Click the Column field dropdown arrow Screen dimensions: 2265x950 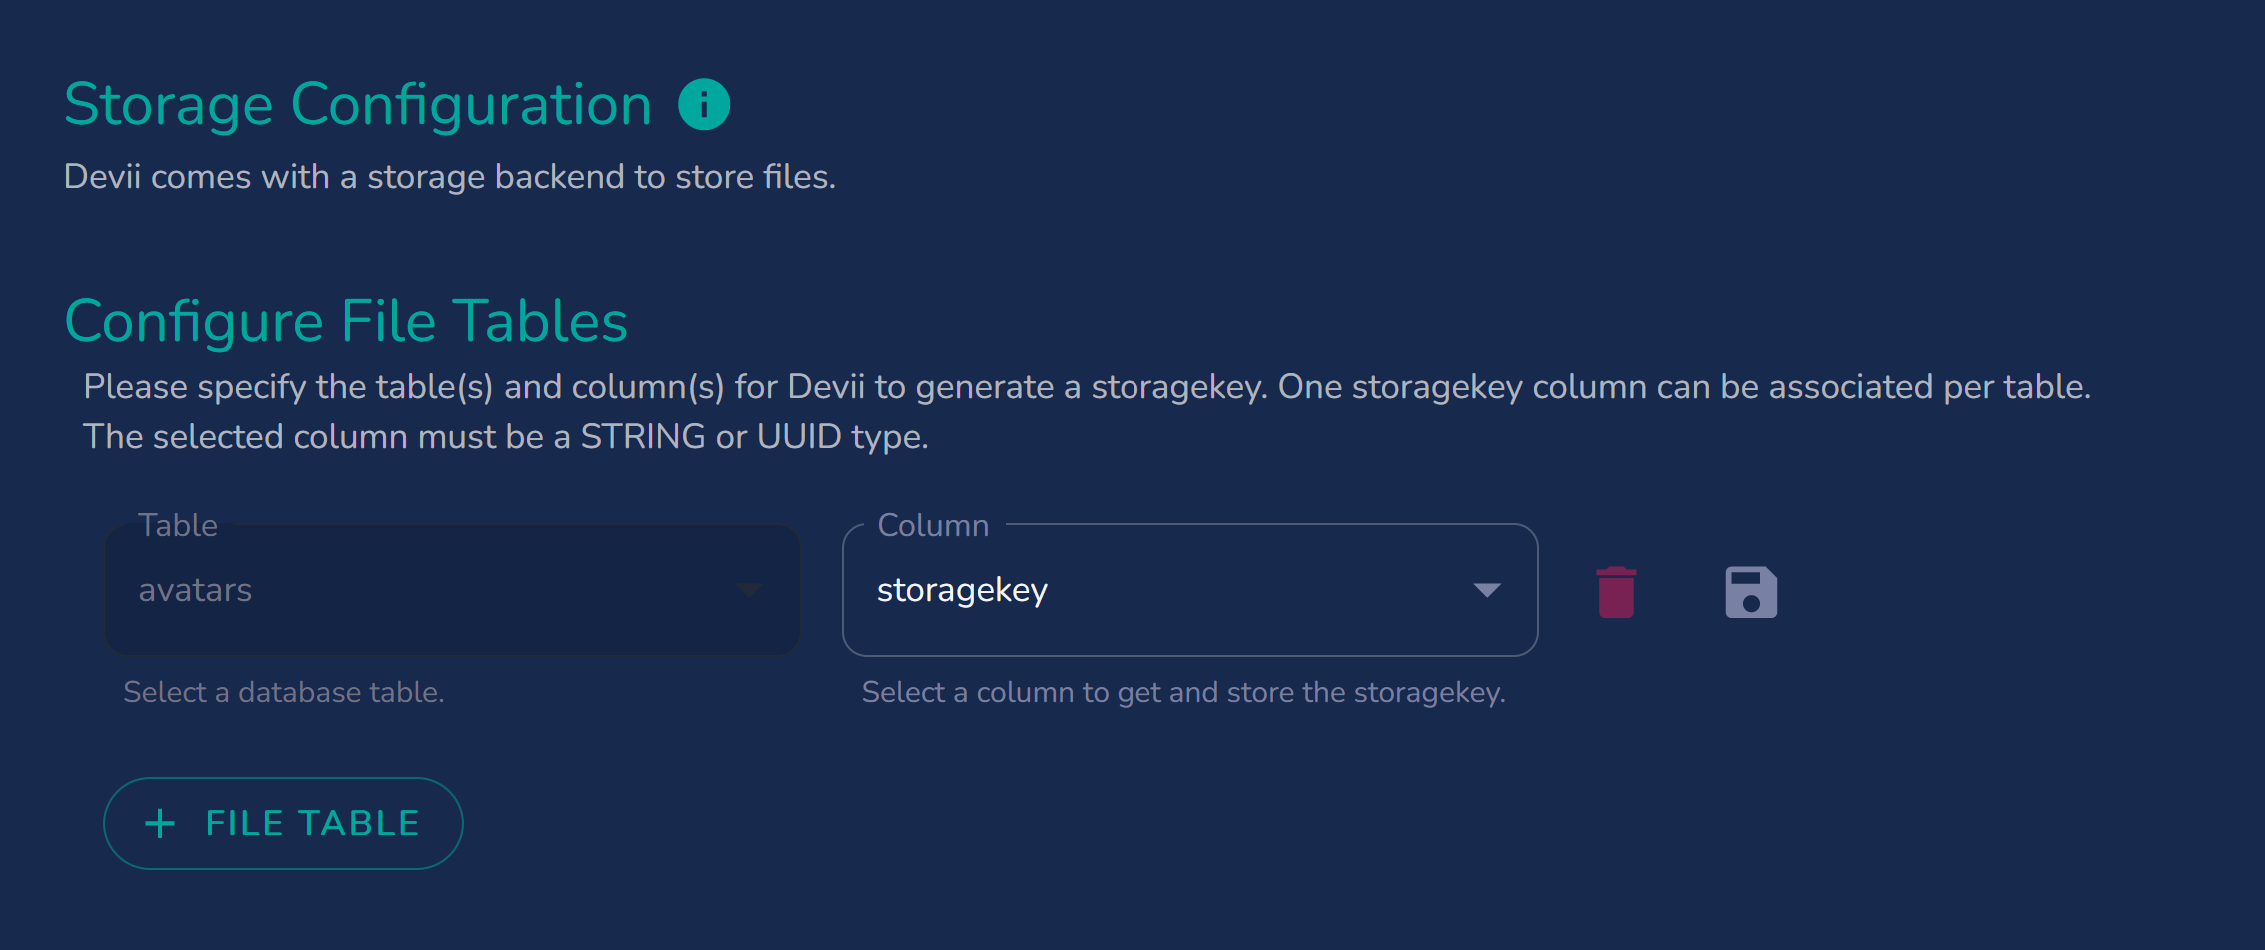pyautogui.click(x=1487, y=590)
